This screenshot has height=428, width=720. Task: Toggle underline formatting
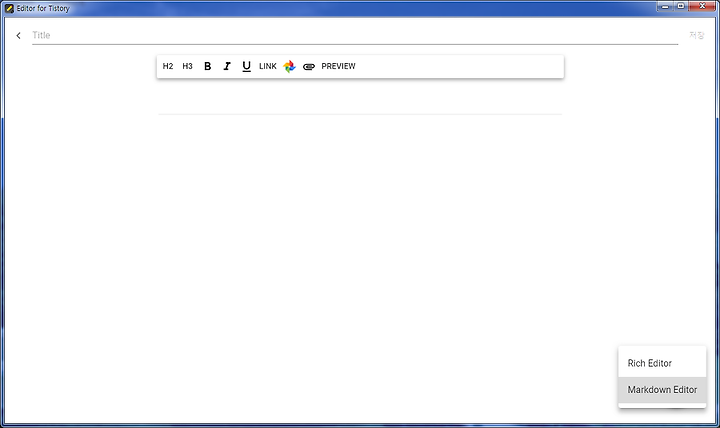247,66
